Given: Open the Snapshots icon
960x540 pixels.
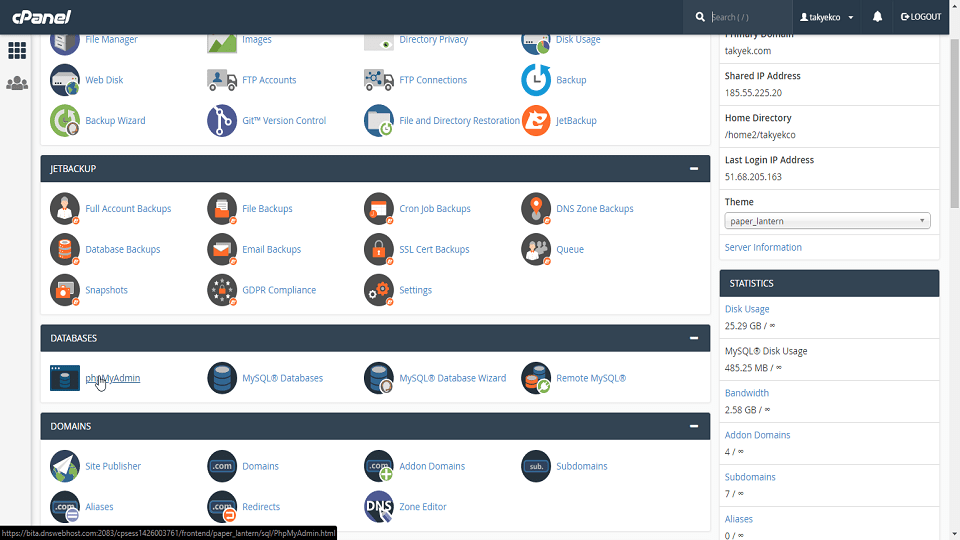Looking at the screenshot, I should click(65, 290).
